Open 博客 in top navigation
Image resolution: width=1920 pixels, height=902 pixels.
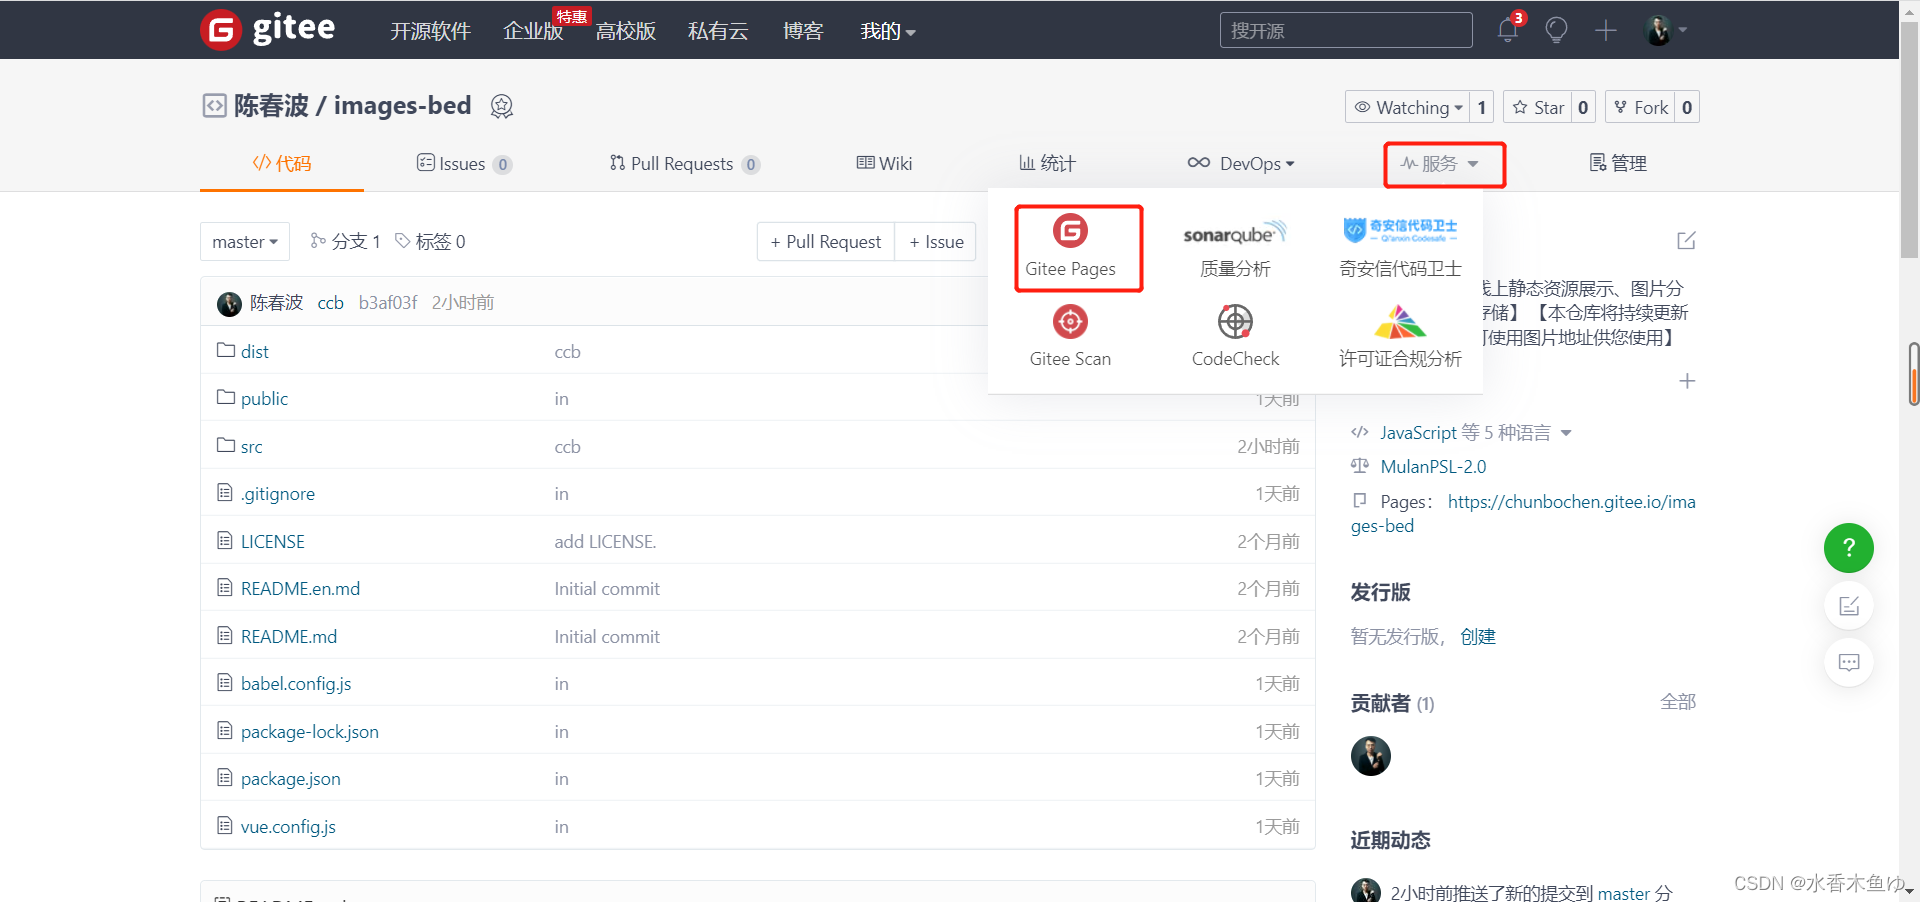[x=803, y=31]
